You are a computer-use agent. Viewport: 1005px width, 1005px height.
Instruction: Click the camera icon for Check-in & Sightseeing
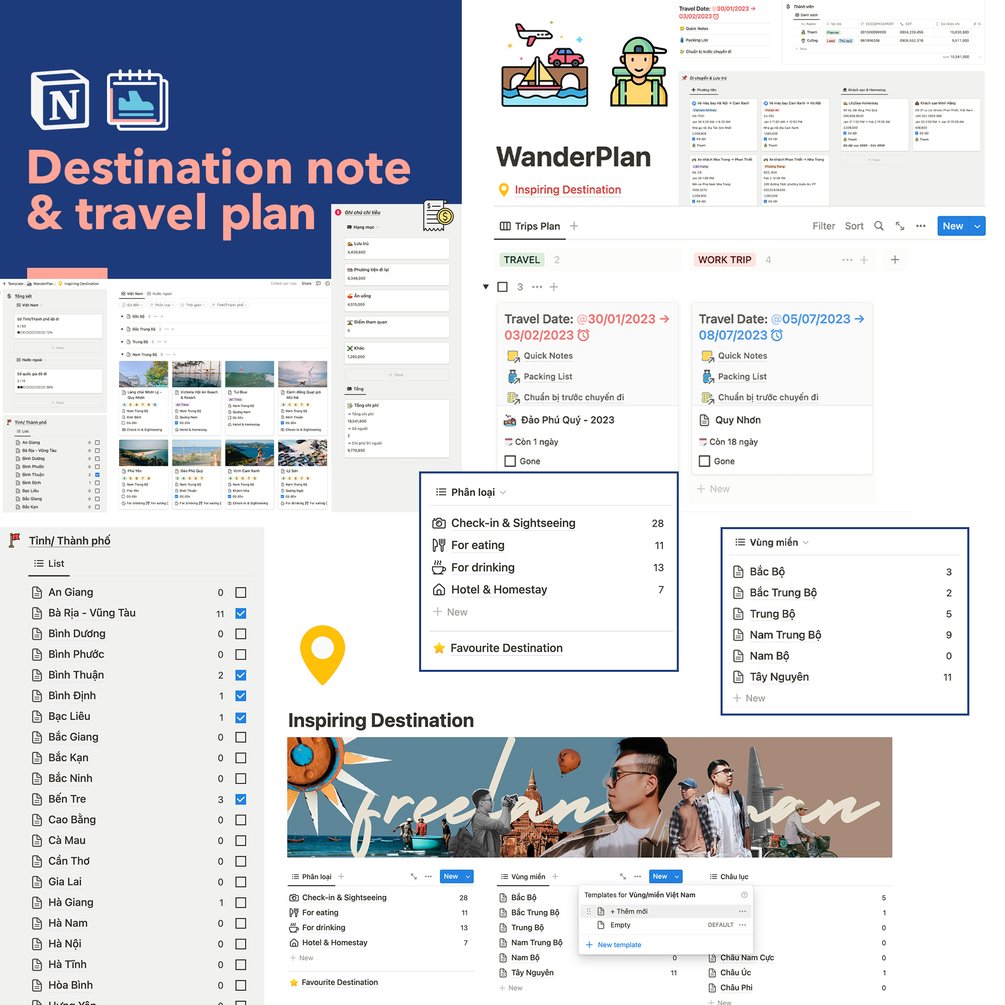click(x=439, y=523)
